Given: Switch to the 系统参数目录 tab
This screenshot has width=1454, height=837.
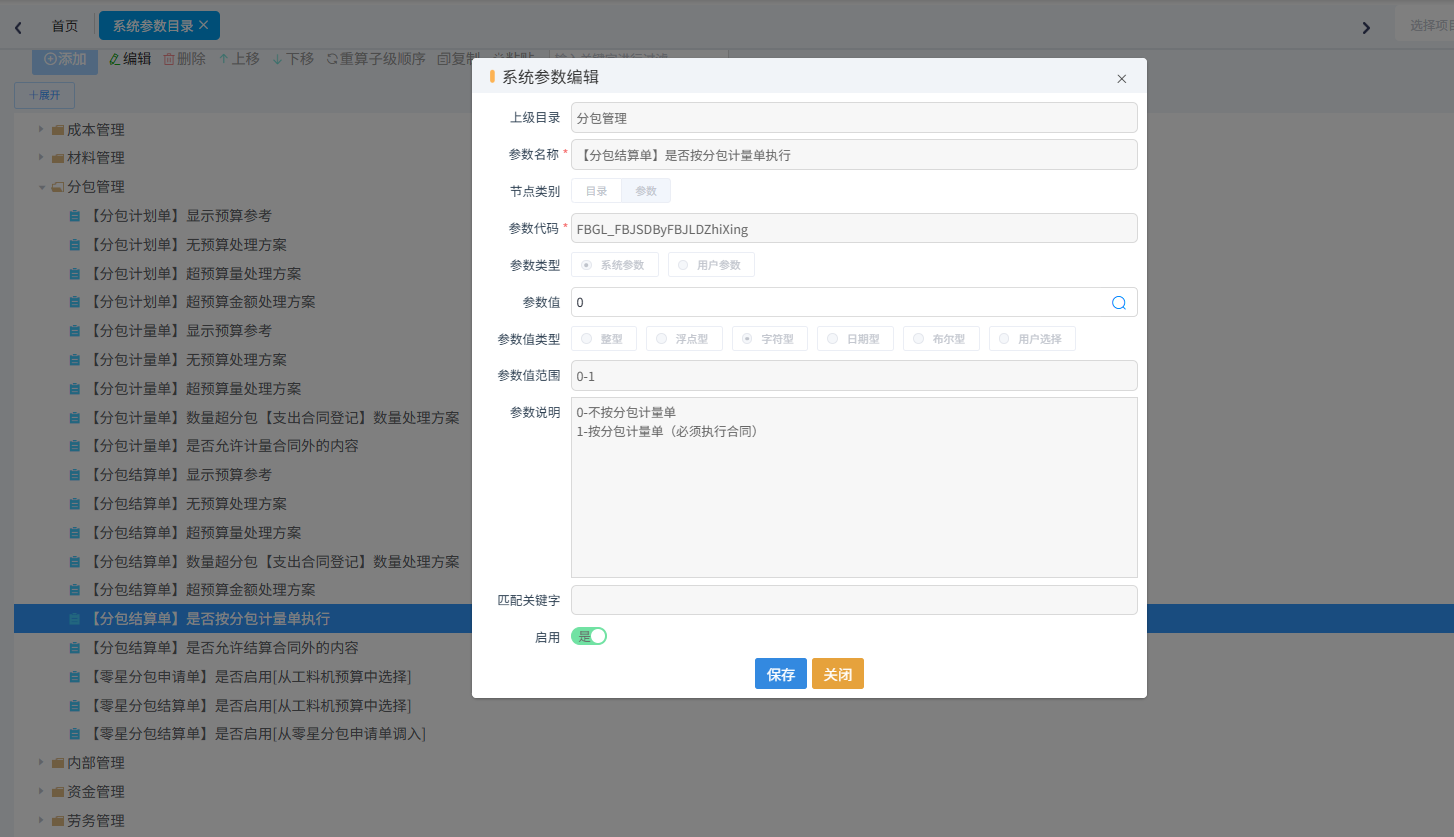Looking at the screenshot, I should pos(159,25).
